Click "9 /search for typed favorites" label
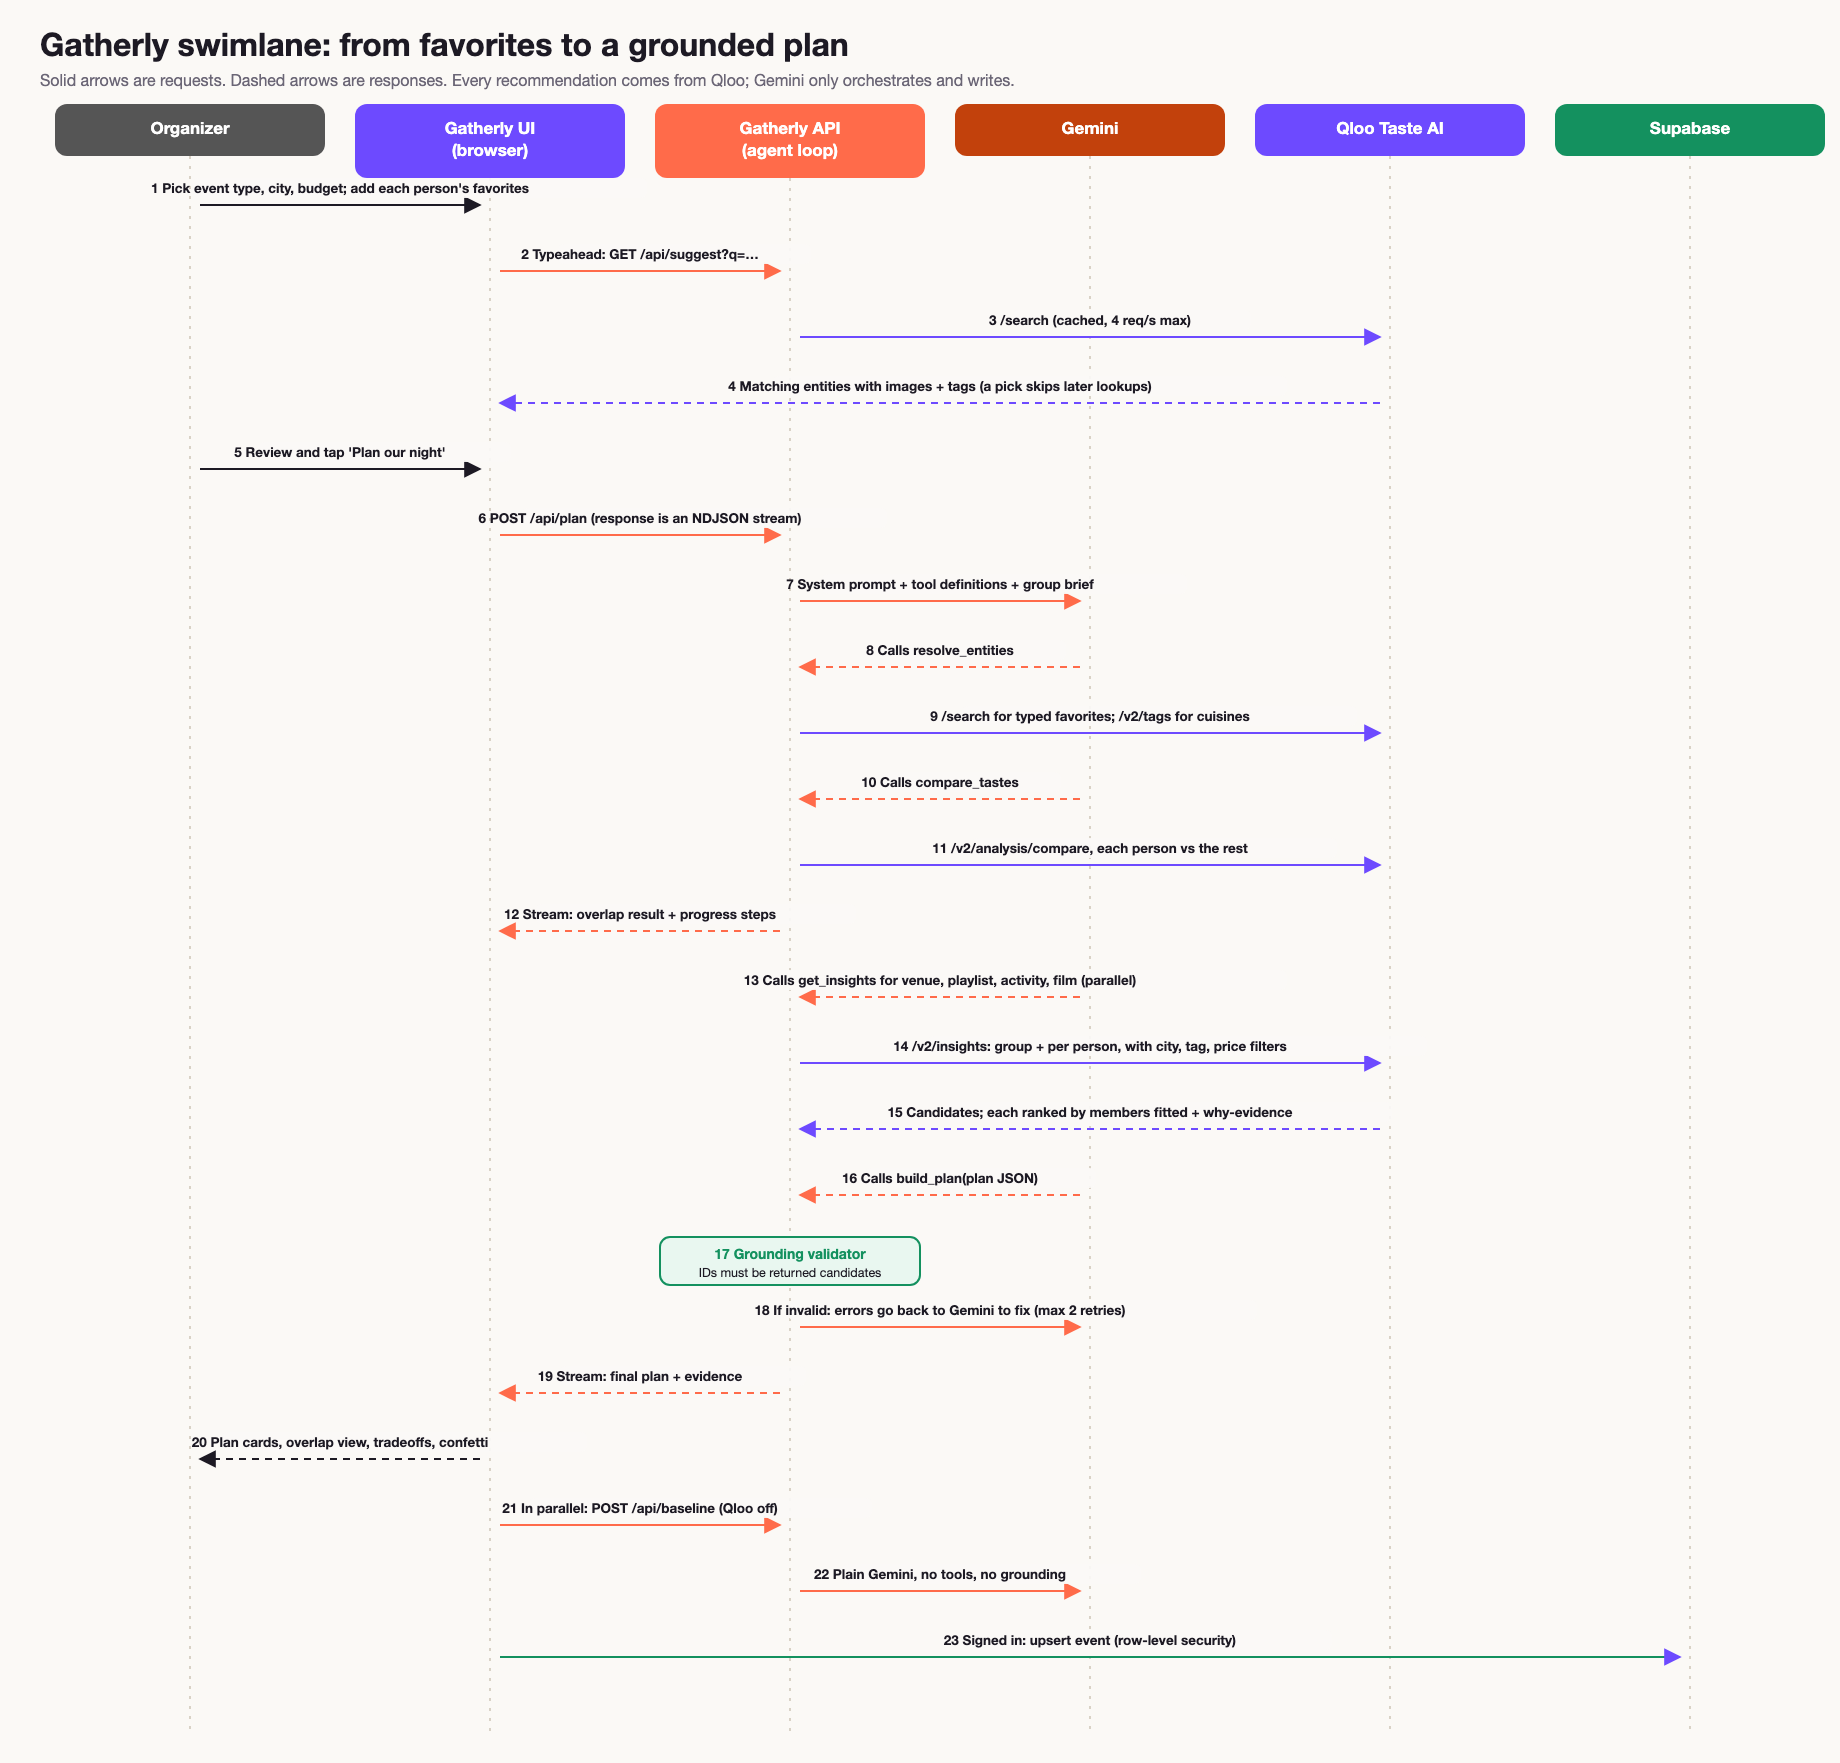This screenshot has width=1840, height=1763. tap(1090, 717)
